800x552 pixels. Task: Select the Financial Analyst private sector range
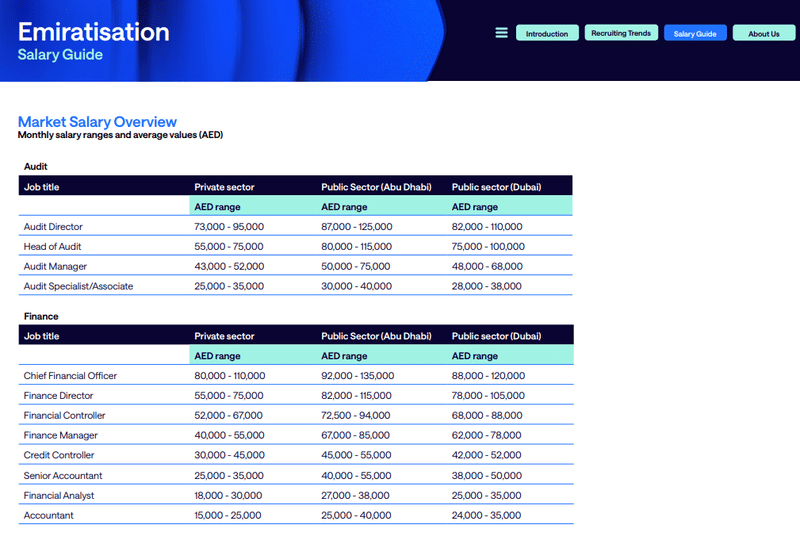click(x=229, y=496)
